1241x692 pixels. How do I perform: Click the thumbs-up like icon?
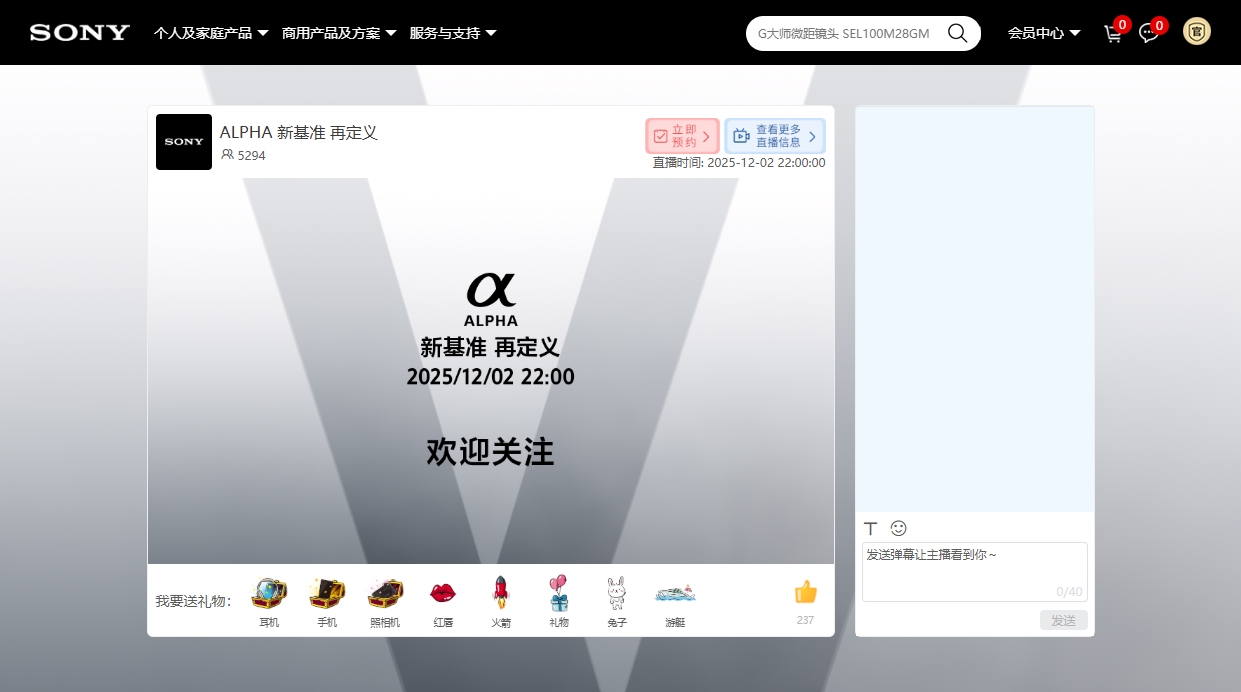(x=805, y=593)
